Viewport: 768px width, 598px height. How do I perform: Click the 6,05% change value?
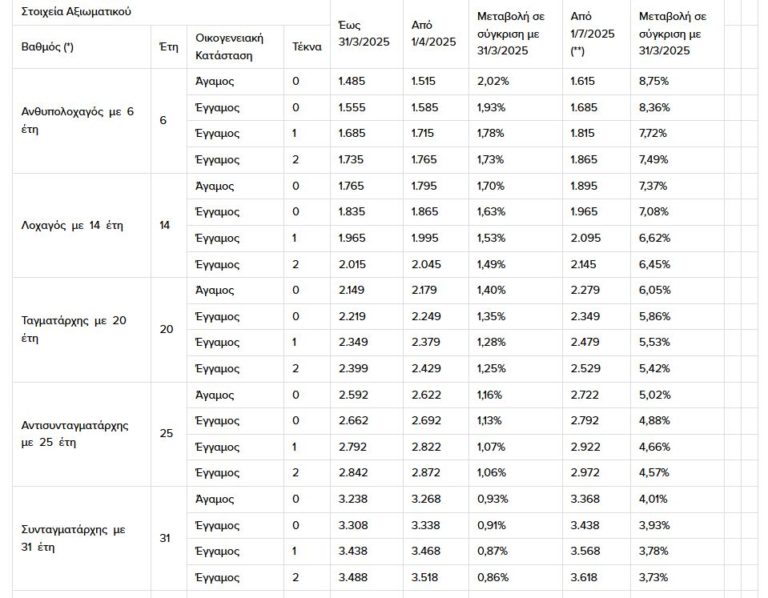[653, 289]
